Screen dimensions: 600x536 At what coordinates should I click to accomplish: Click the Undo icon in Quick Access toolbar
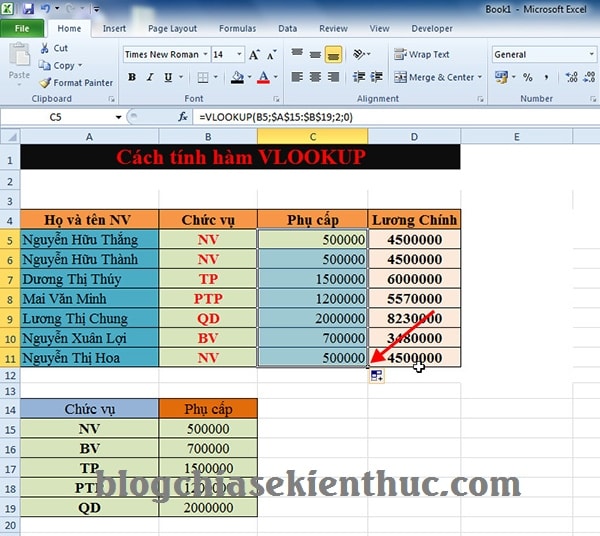[45, 8]
